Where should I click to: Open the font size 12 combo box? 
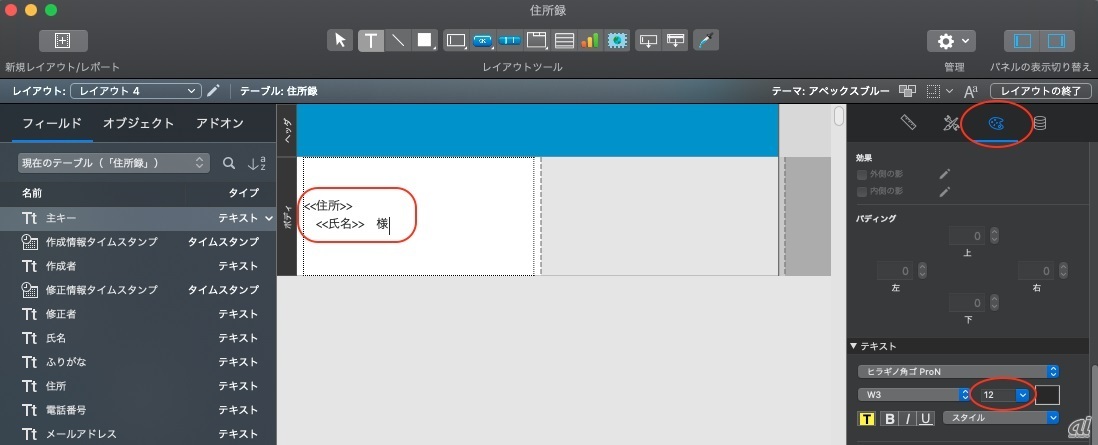coord(1003,395)
